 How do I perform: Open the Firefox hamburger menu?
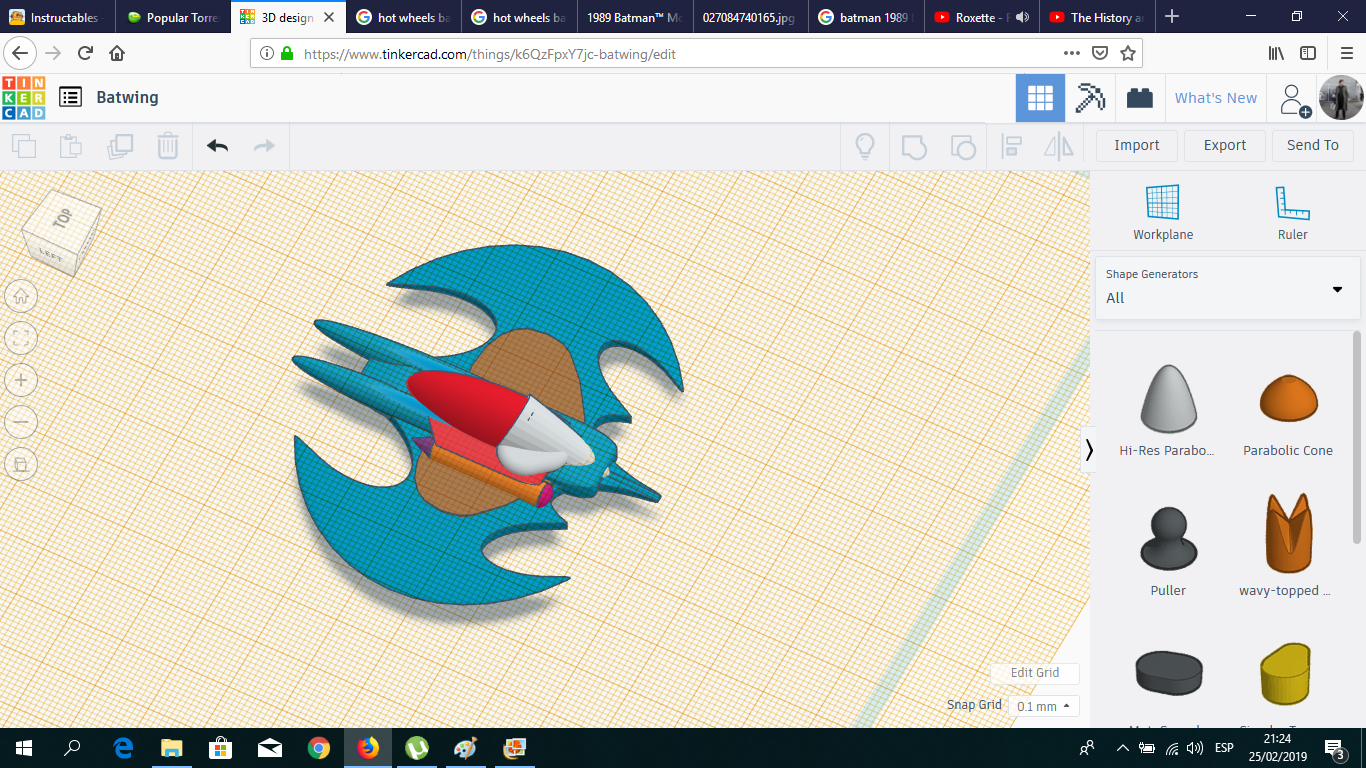(x=1346, y=53)
